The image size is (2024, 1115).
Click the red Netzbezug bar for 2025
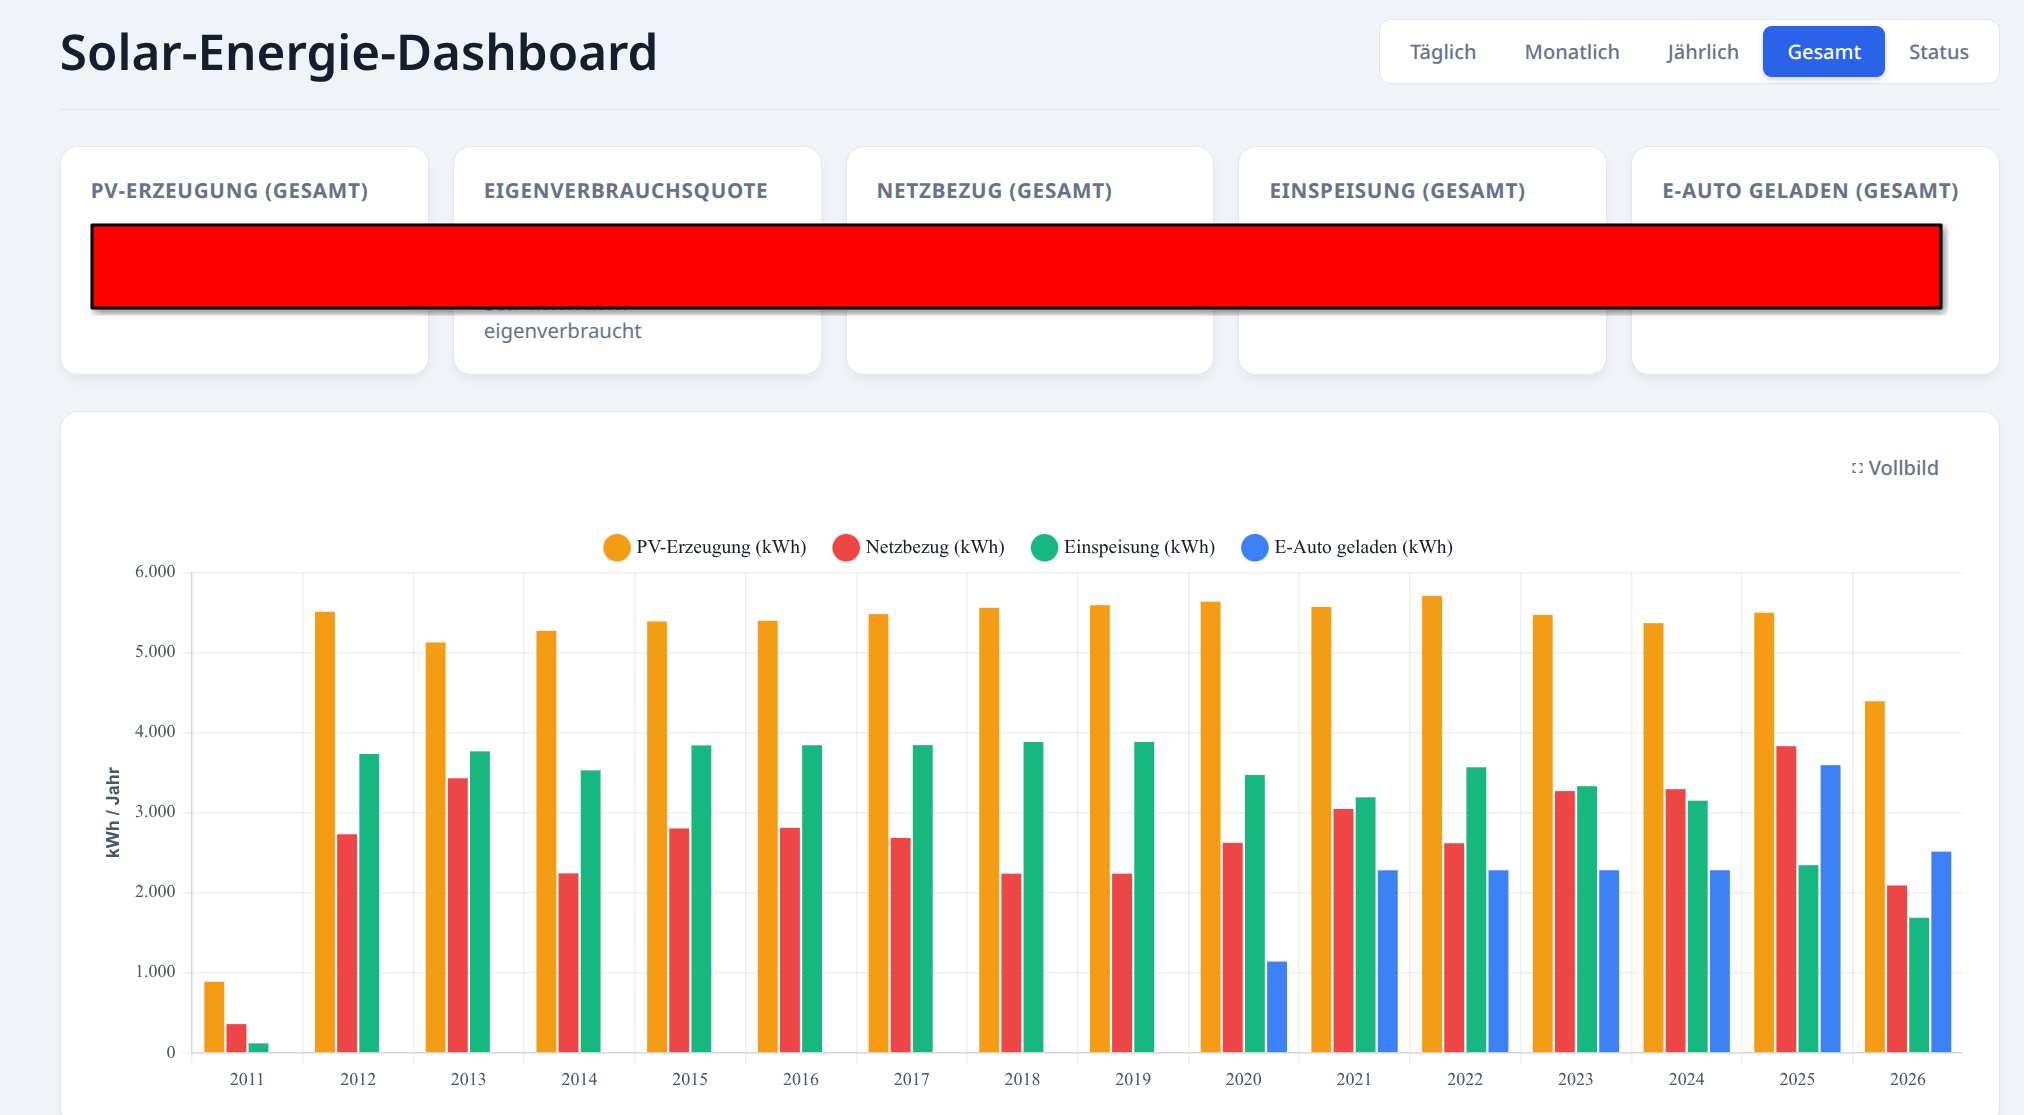click(1786, 899)
